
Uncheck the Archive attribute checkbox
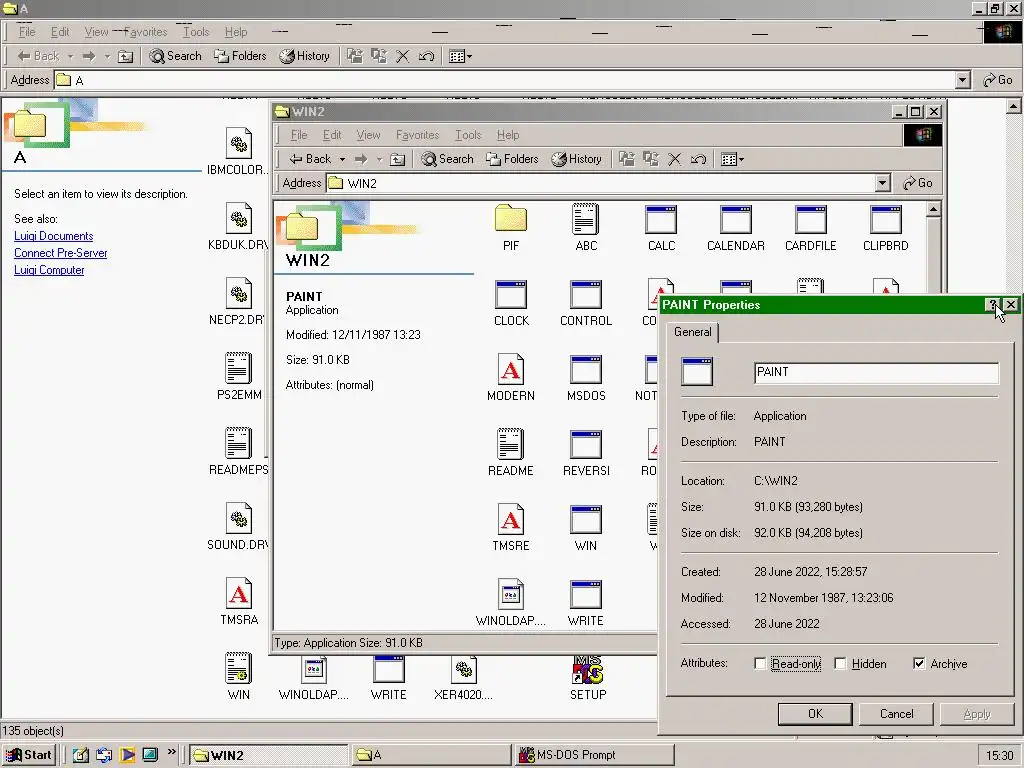click(920, 664)
